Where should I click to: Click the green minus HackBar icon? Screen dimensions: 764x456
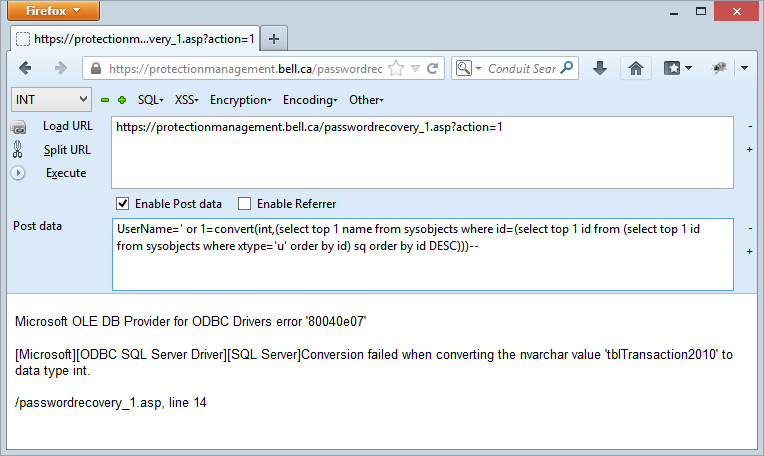105,100
